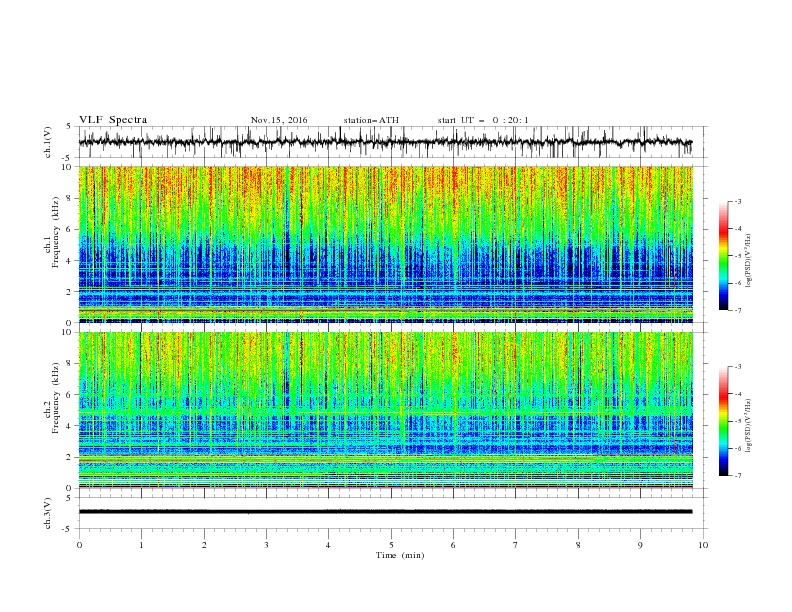Click the upper color scale bar for ch.1
The image size is (792, 612).
(723, 256)
